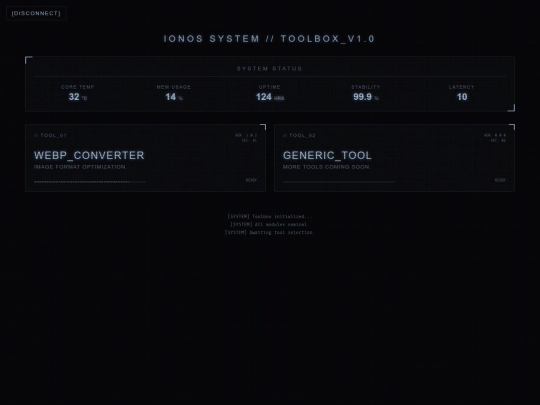Image resolution: width=540 pixels, height=405 pixels.
Task: Click READY status on GENERIC_TOOL card
Action: [x=500, y=180]
